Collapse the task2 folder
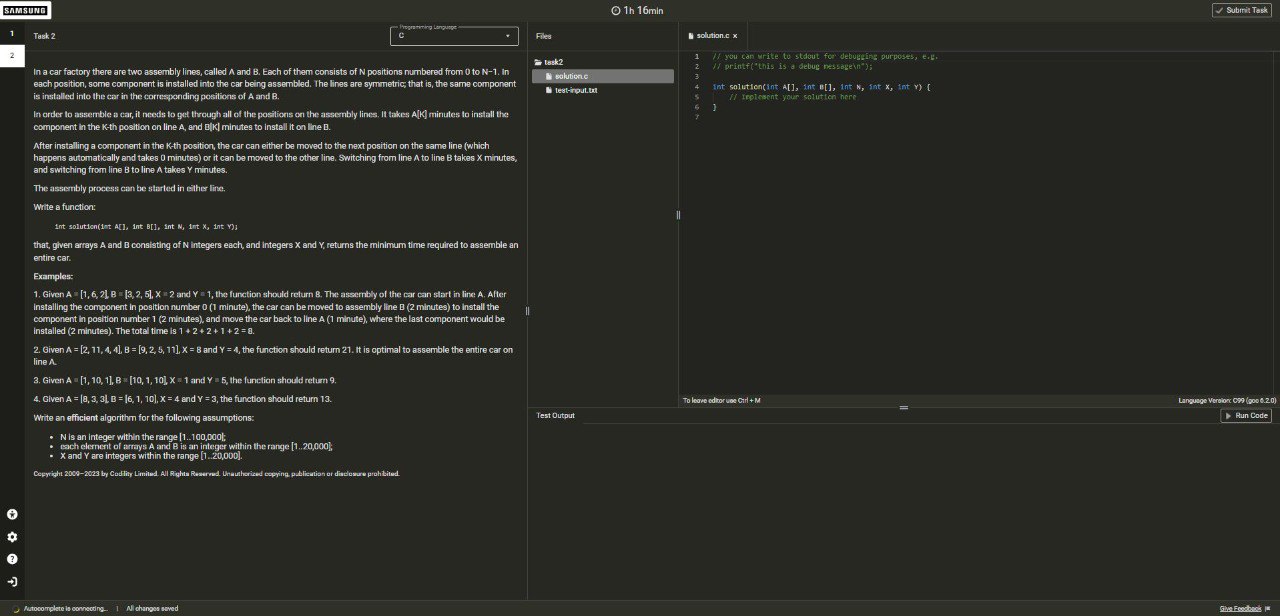Image resolution: width=1280 pixels, height=616 pixels. [548, 62]
